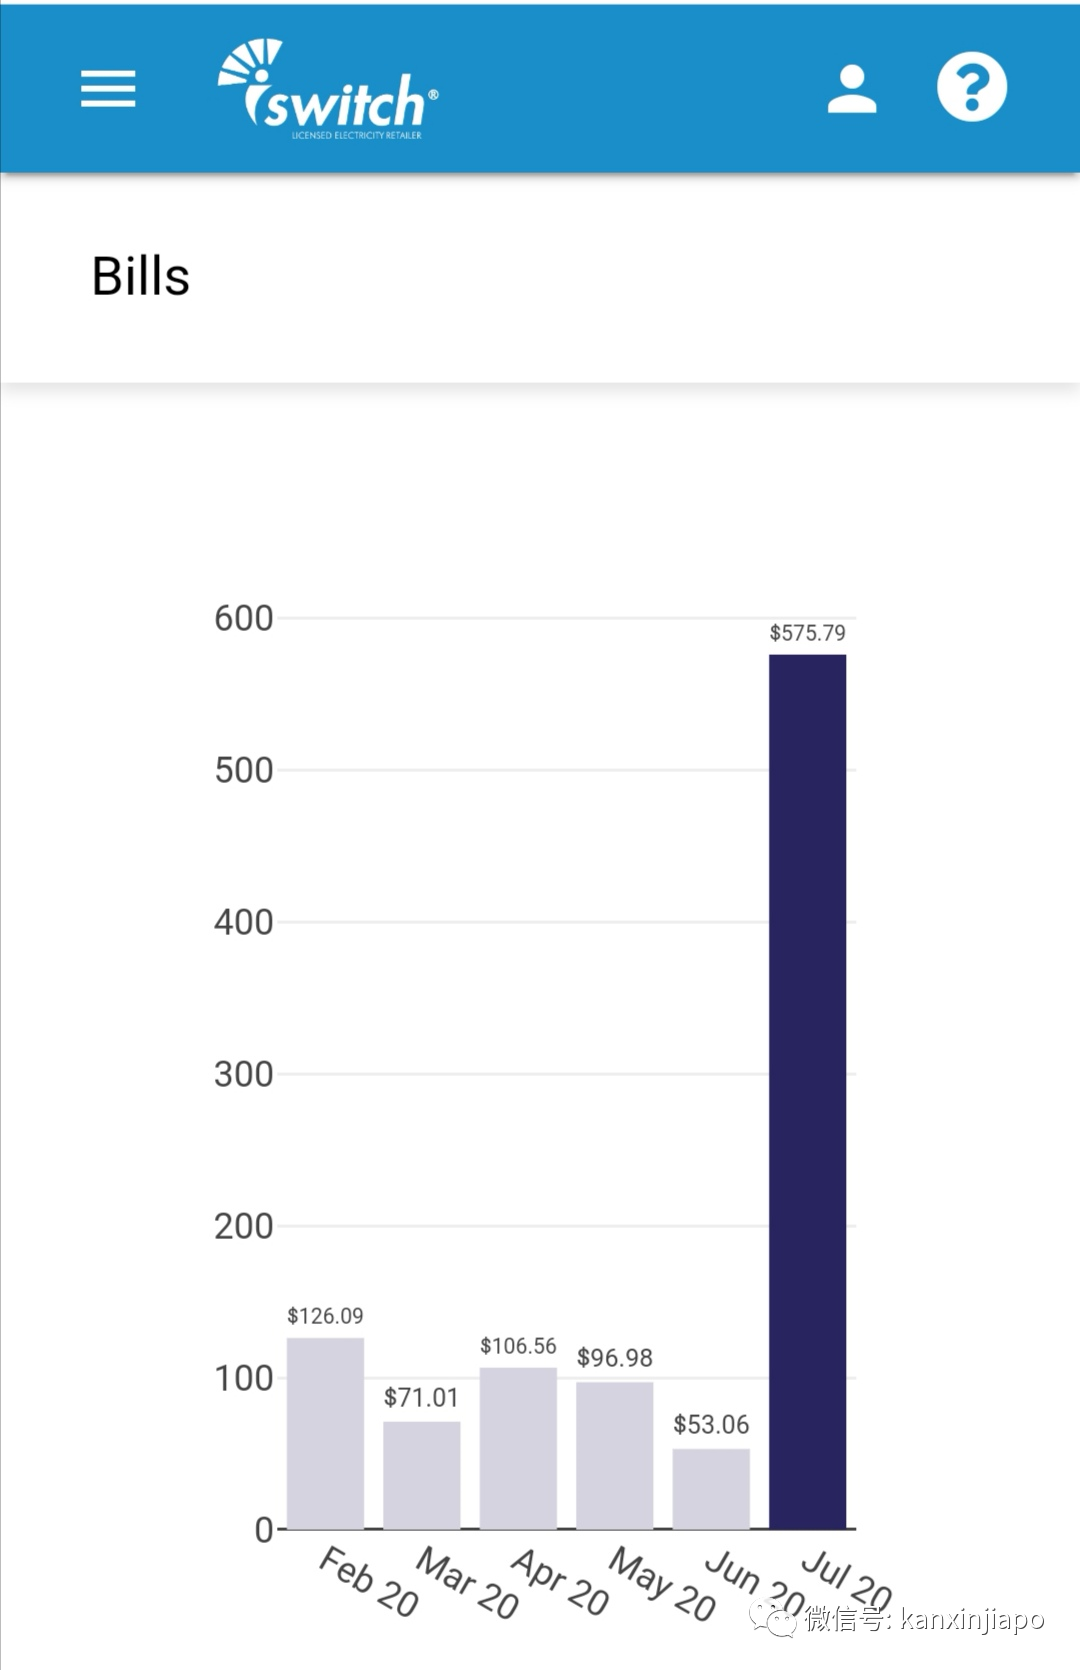Click the $71.01 amount label

pos(421,1398)
